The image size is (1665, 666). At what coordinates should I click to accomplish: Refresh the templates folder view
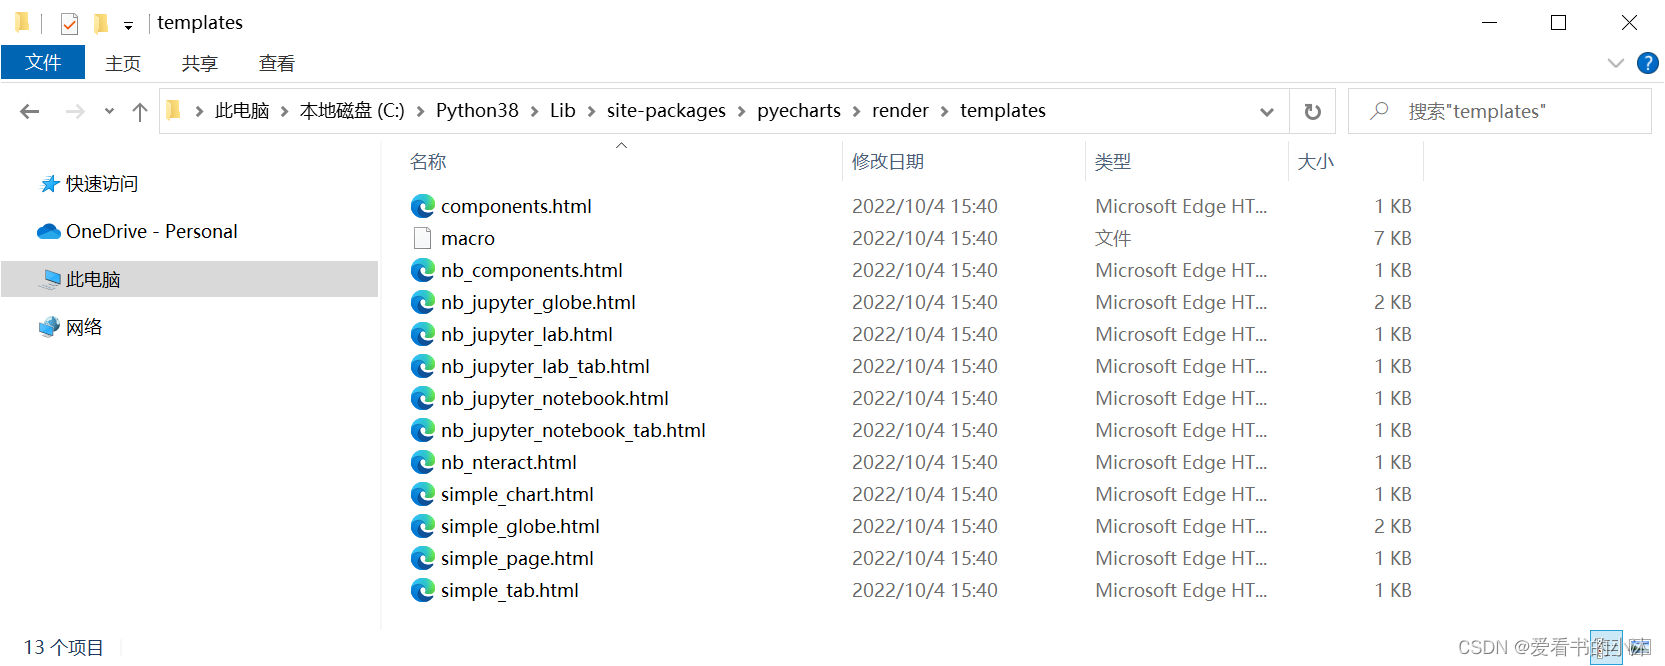coord(1313,112)
